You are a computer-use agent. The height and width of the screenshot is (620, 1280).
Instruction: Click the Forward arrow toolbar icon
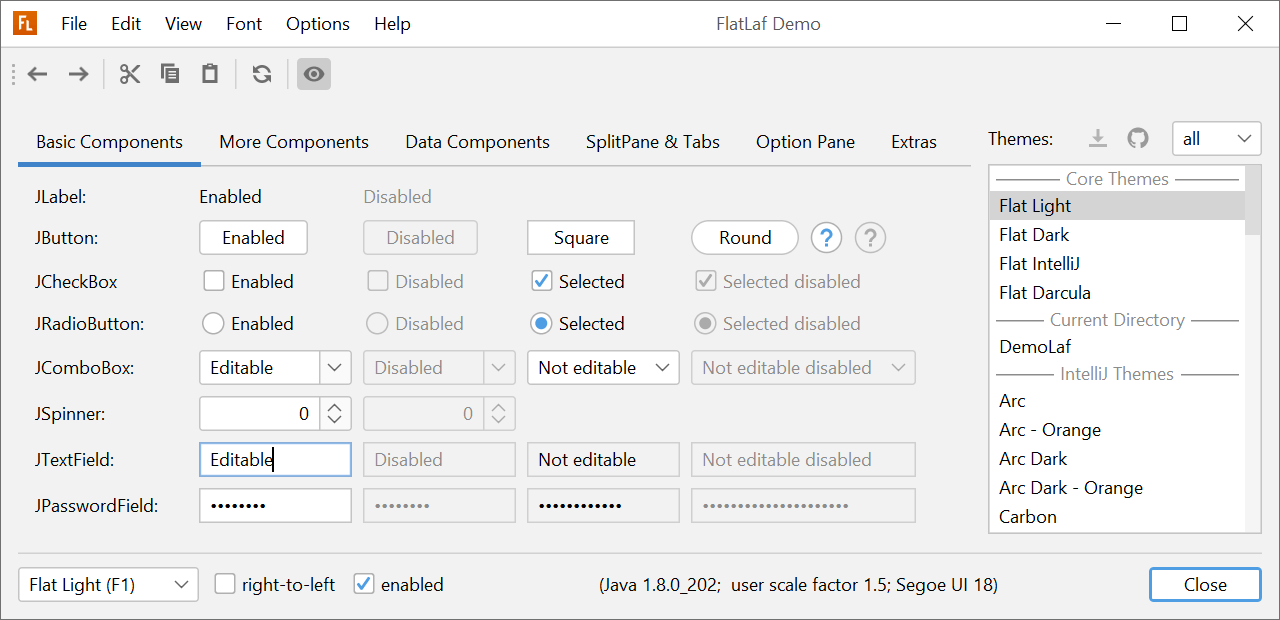pyautogui.click(x=78, y=74)
